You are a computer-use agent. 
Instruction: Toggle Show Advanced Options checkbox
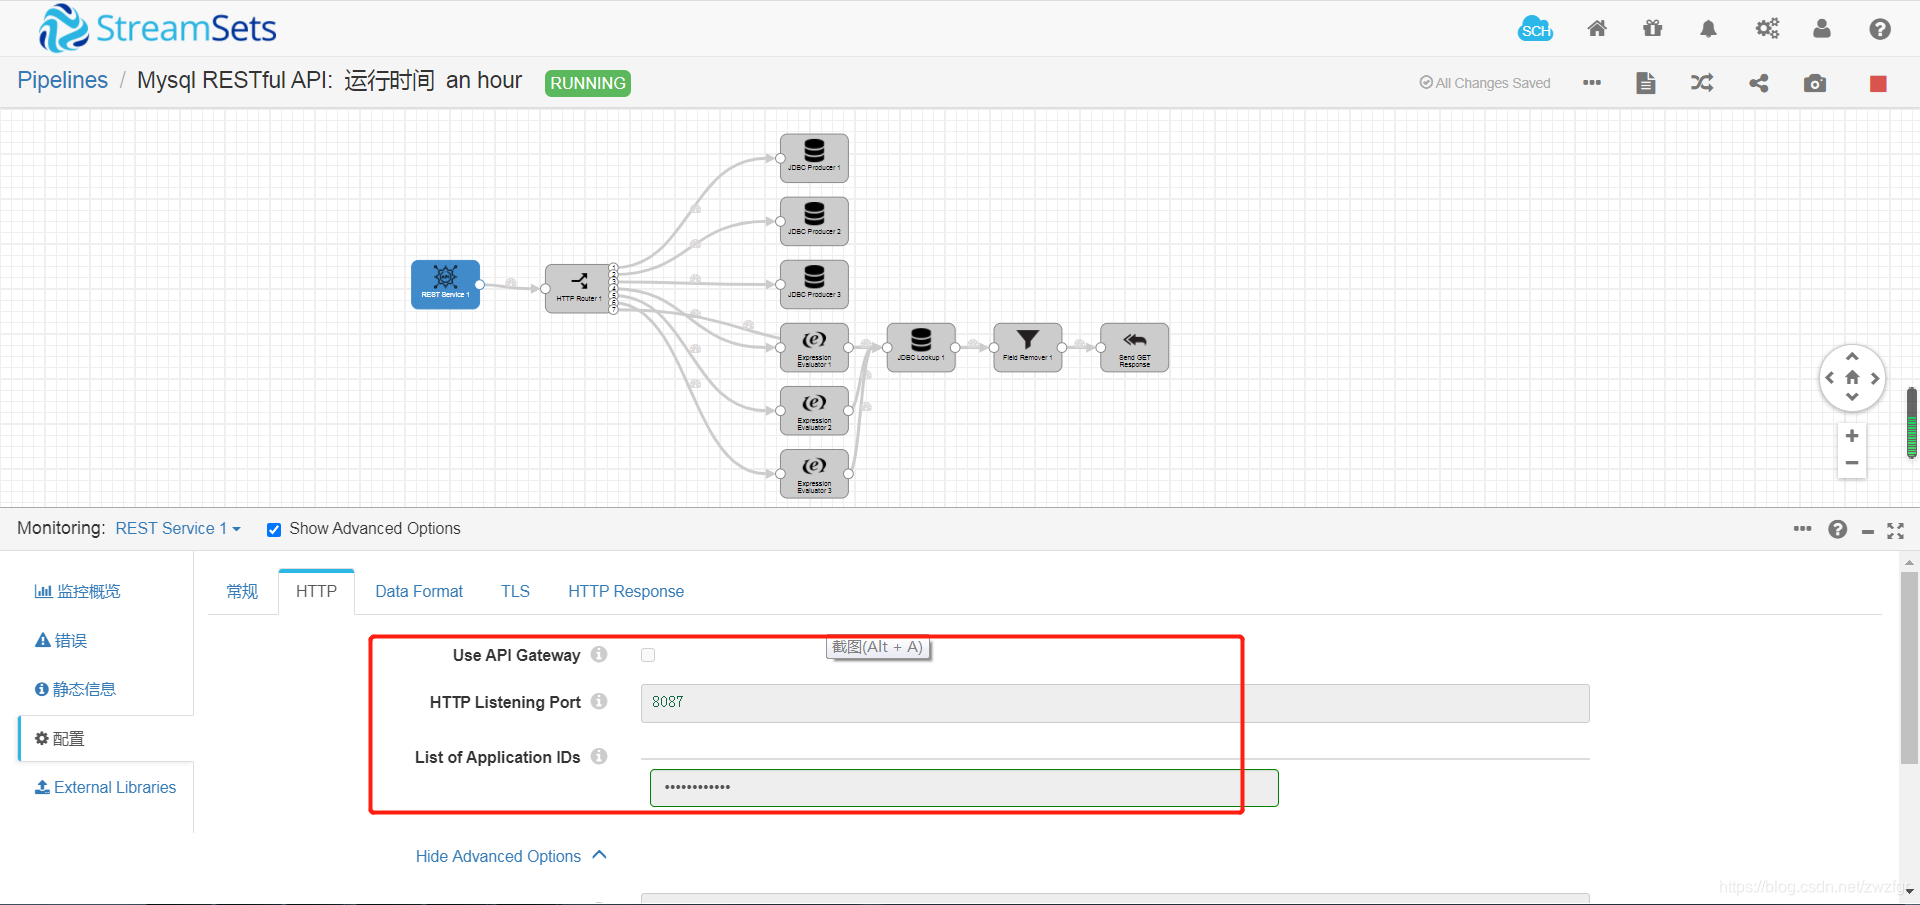273,529
